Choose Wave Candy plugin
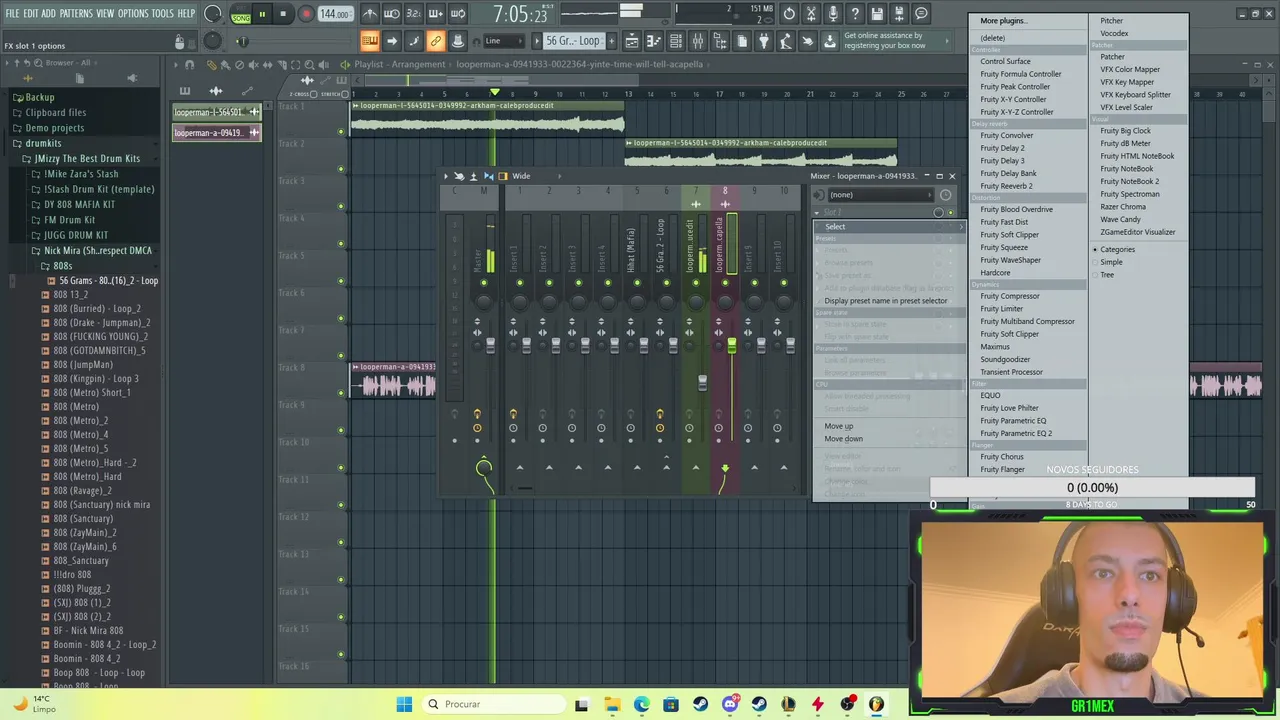The image size is (1280, 720). coord(1120,219)
